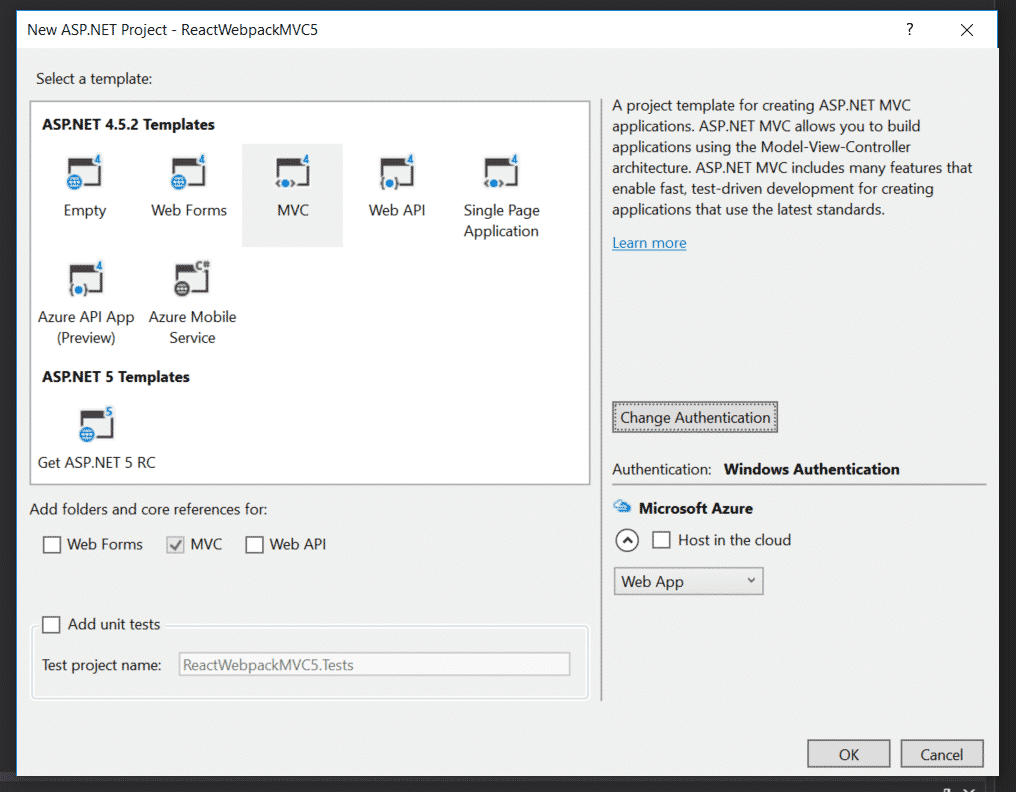Click the Microsoft Azure heading text

point(696,508)
